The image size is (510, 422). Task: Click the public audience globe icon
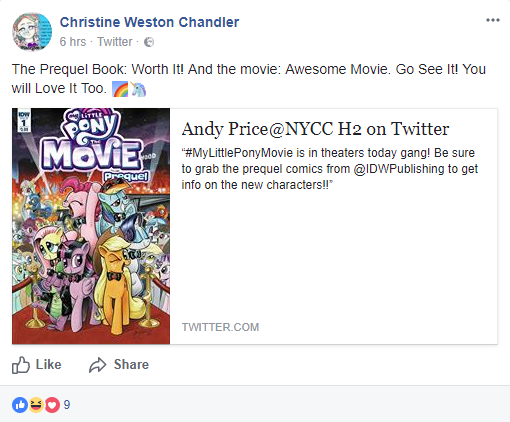click(149, 42)
